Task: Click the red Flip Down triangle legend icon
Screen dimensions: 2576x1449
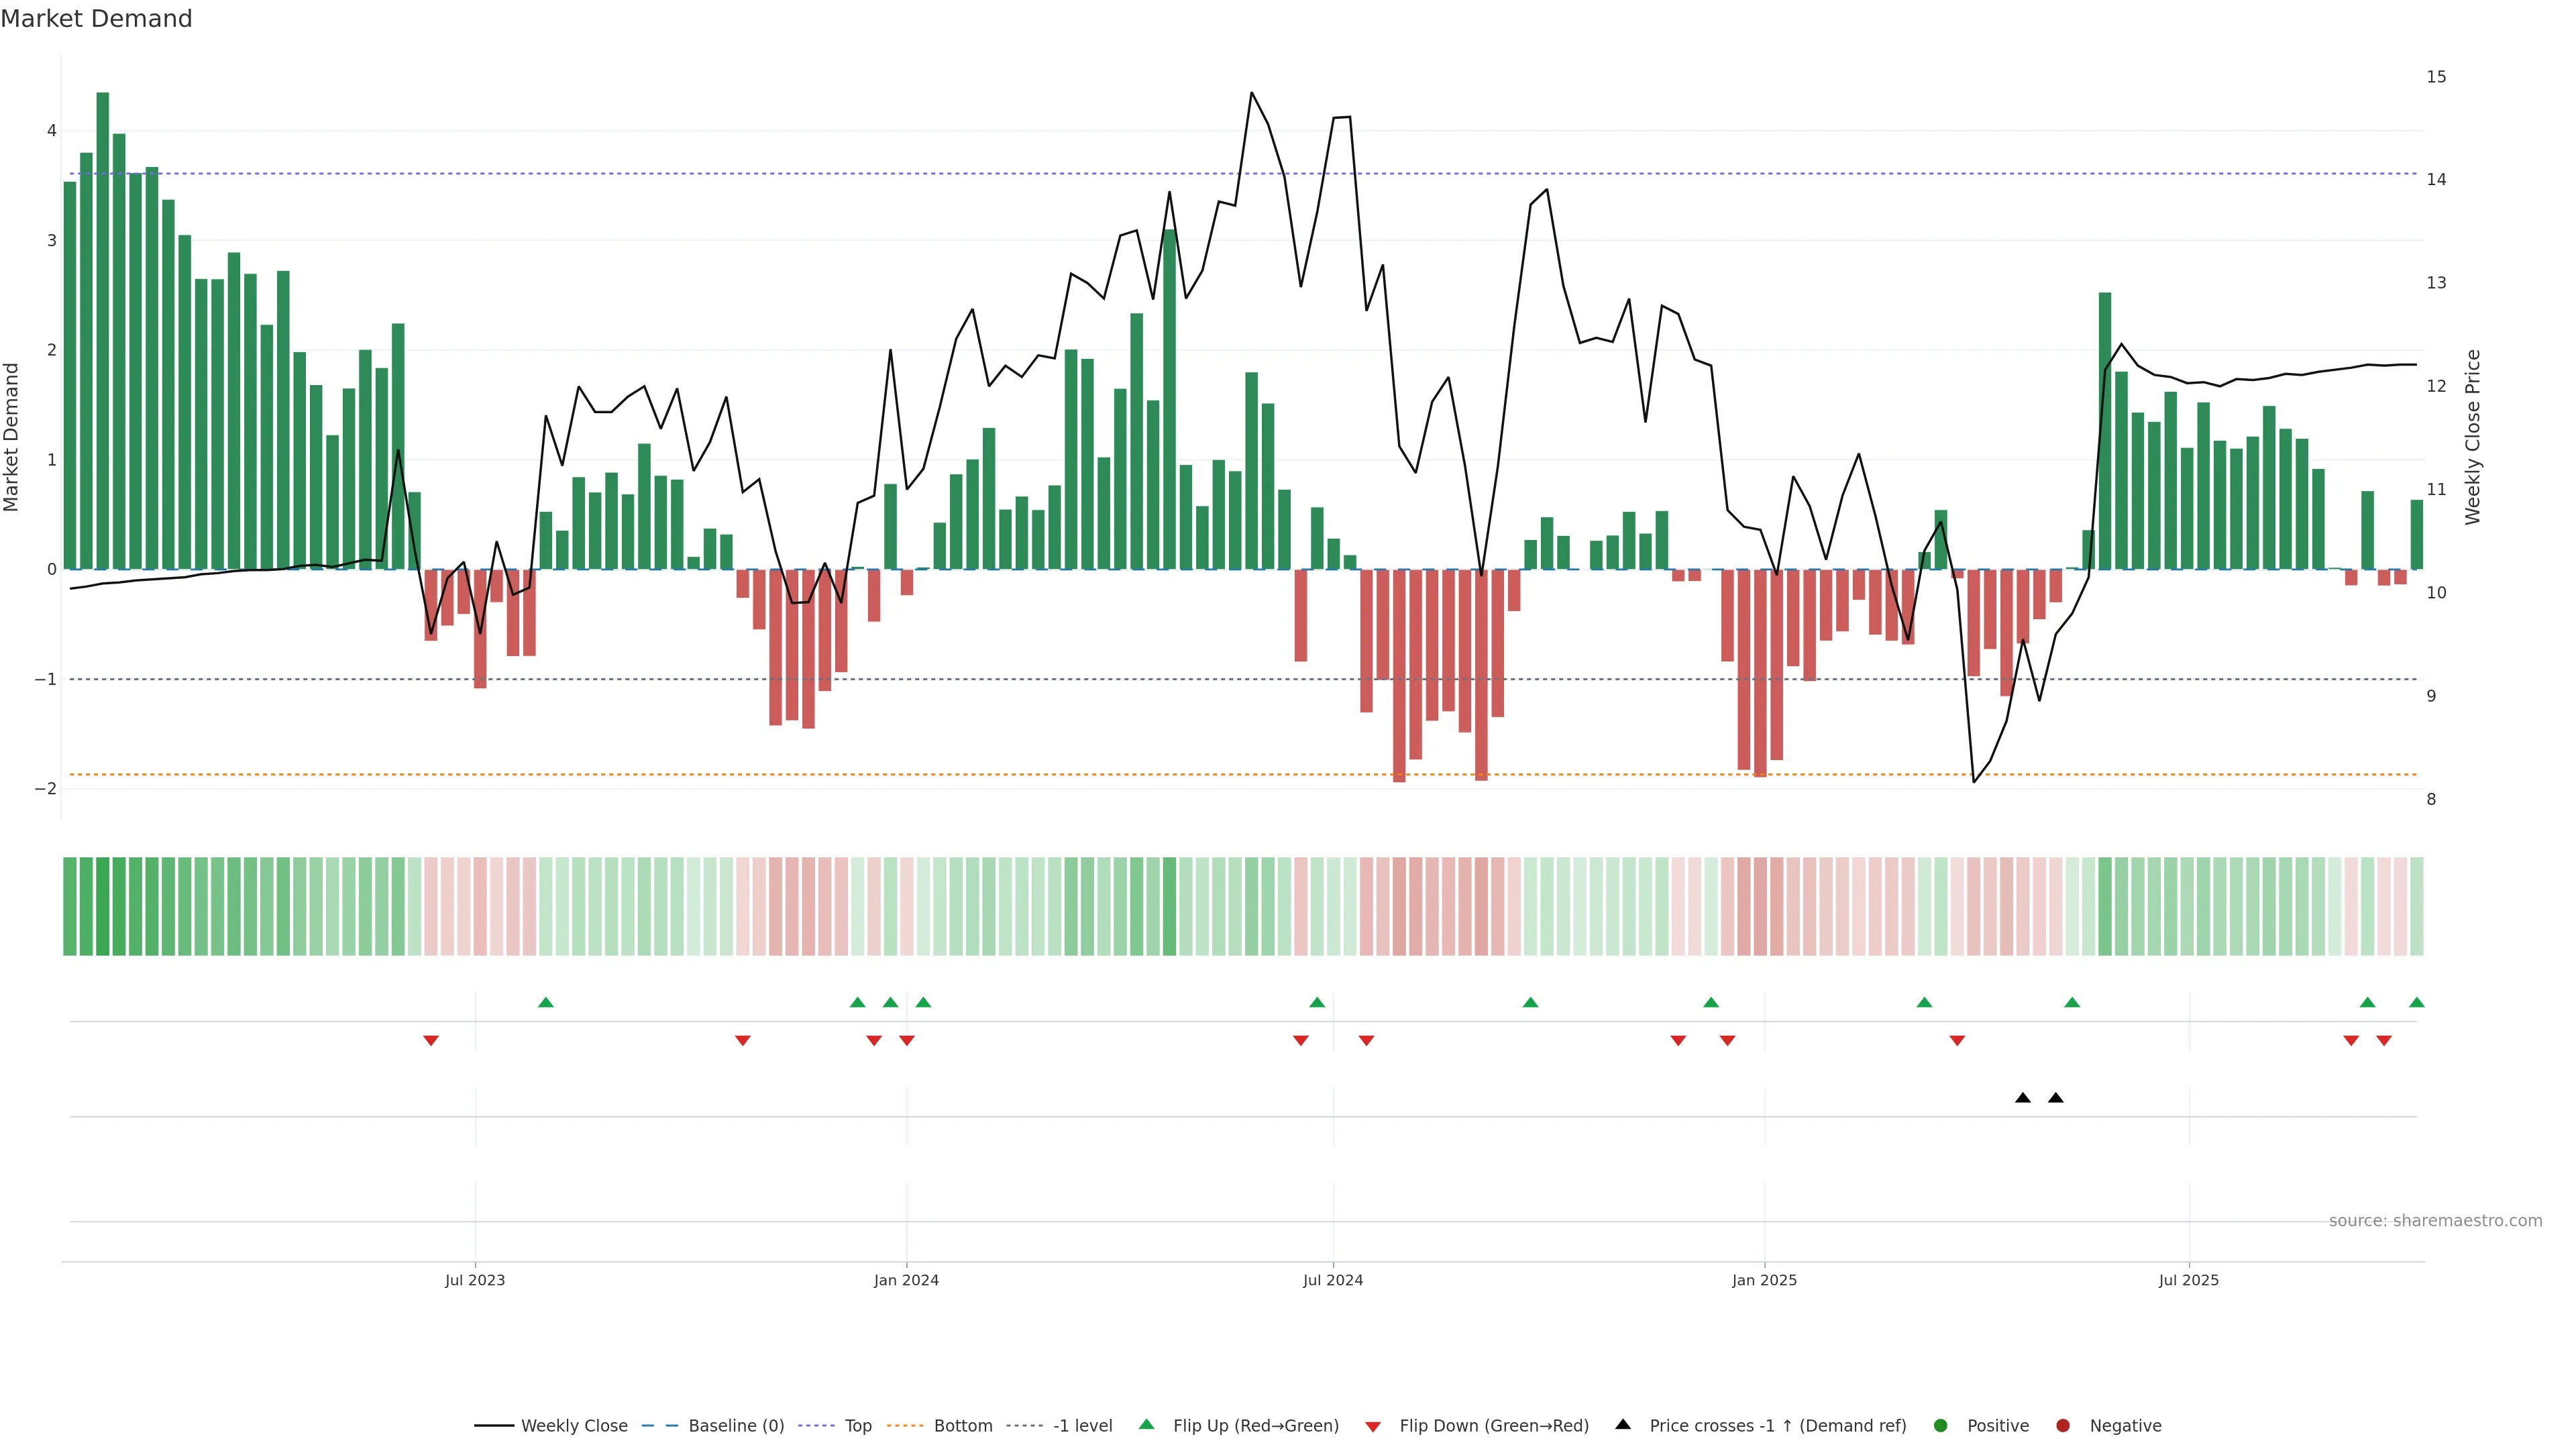Action: coord(1373,1426)
